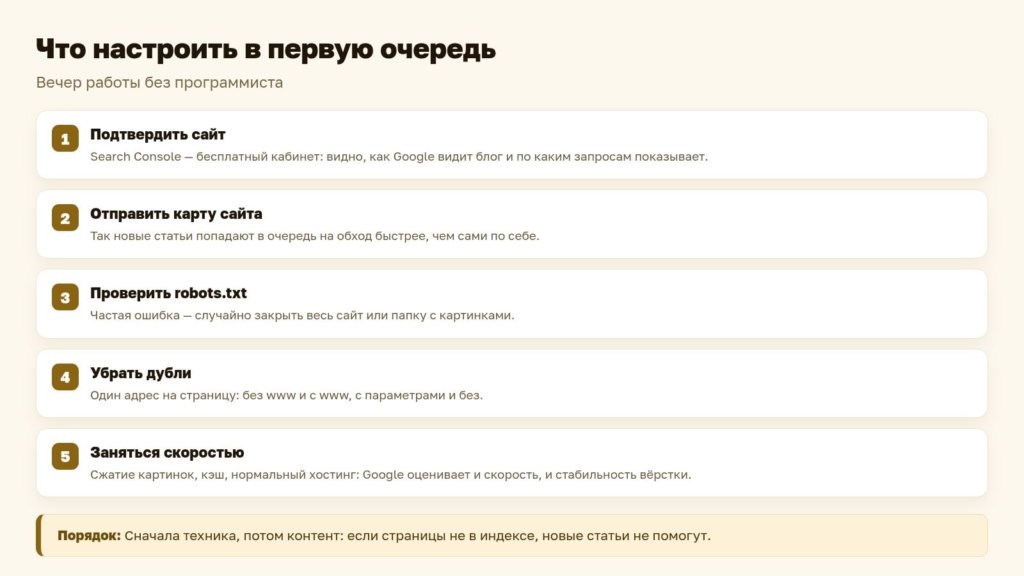The height and width of the screenshot is (576, 1024).
Task: Click the number 4 badge
Action: (x=65, y=377)
